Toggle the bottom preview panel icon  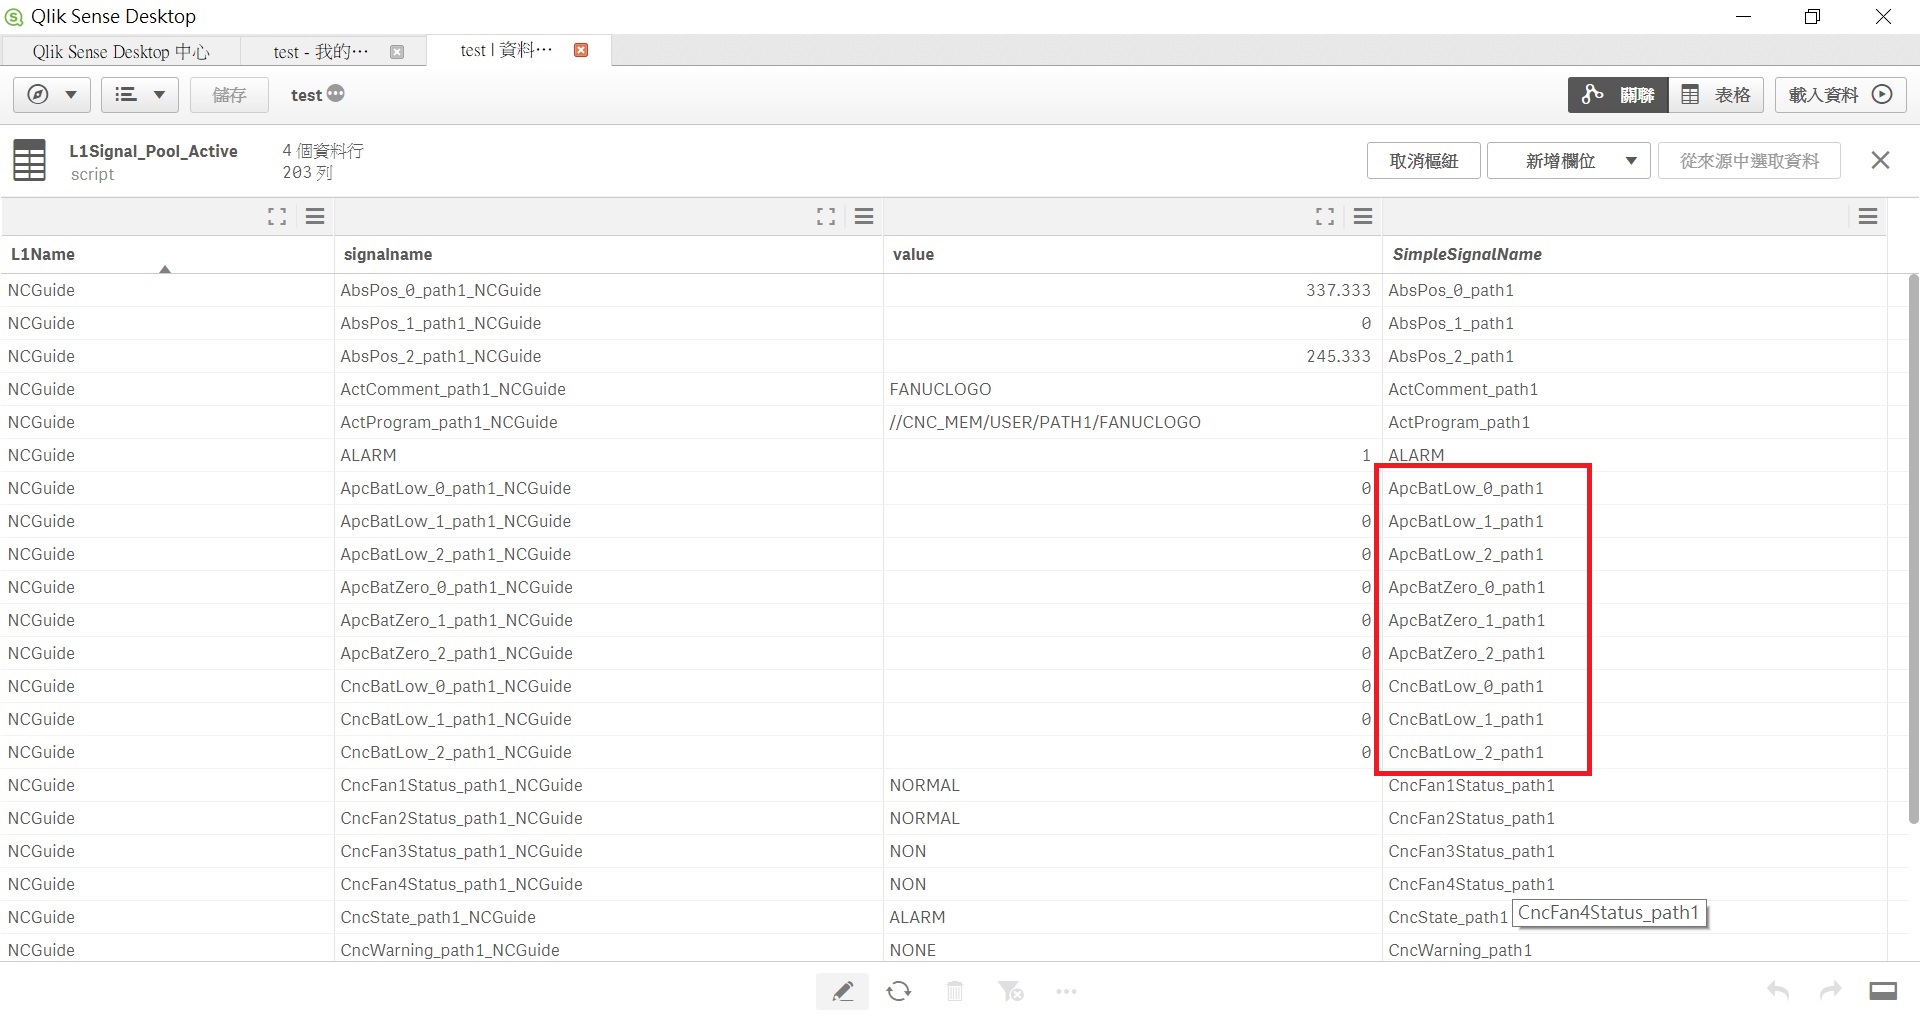pos(1883,990)
